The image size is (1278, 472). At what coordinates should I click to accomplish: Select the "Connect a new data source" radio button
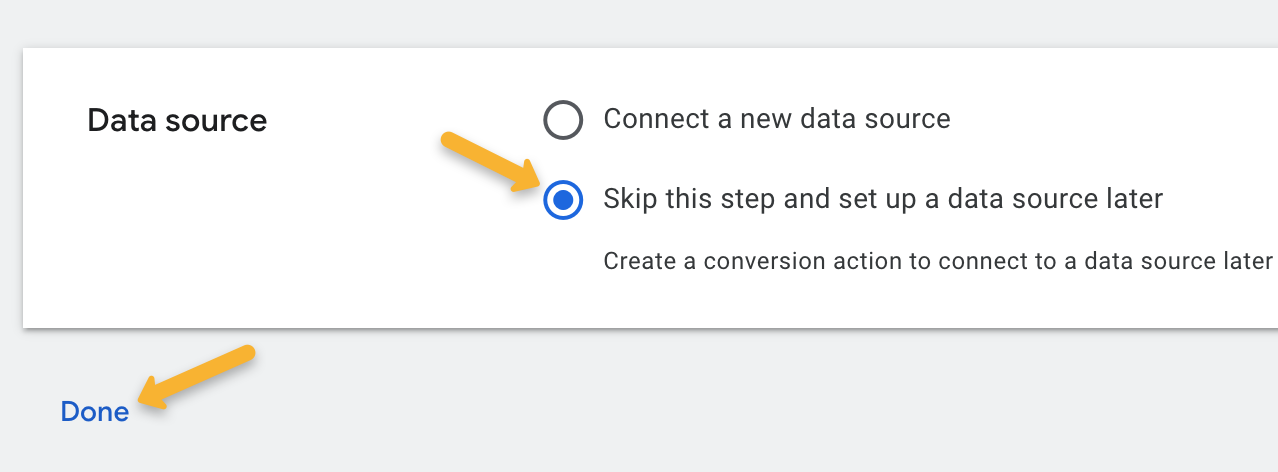coord(563,120)
